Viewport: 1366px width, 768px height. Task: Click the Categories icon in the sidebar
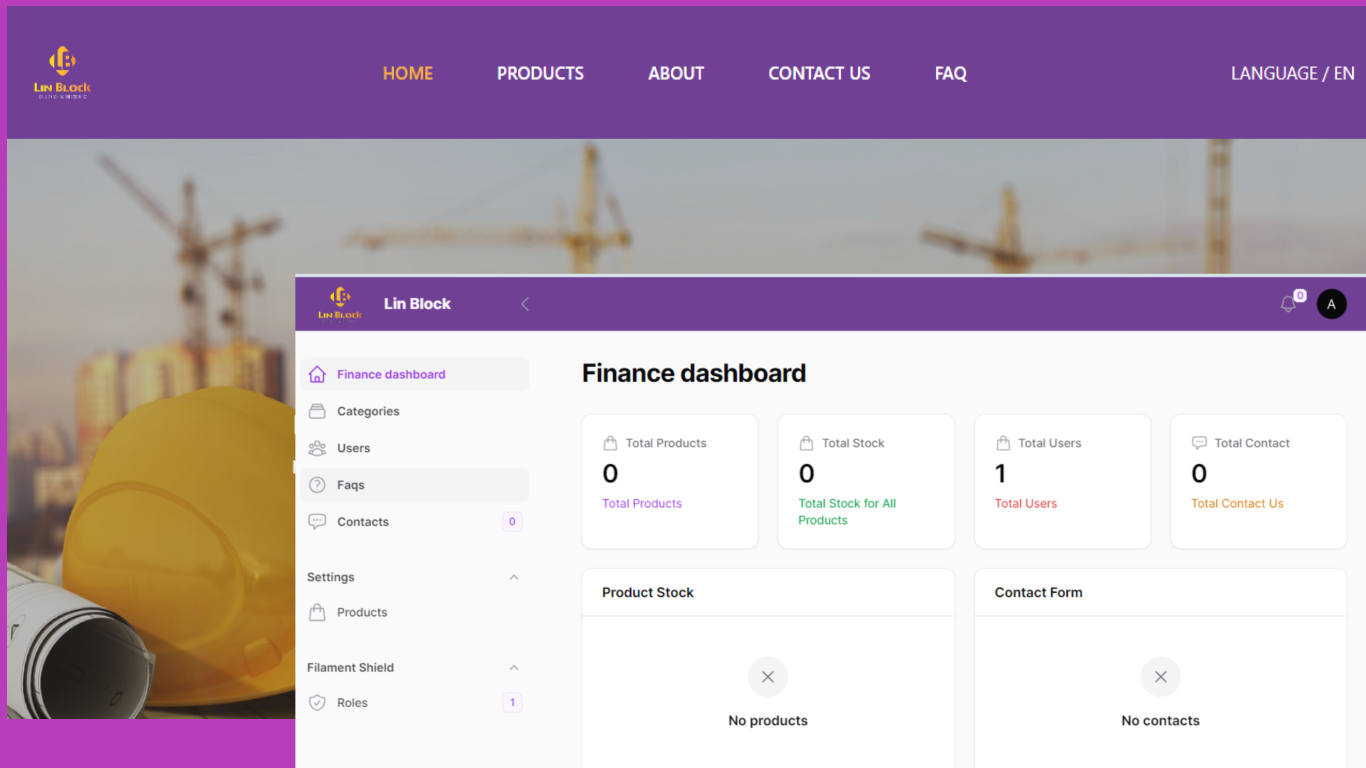click(317, 411)
